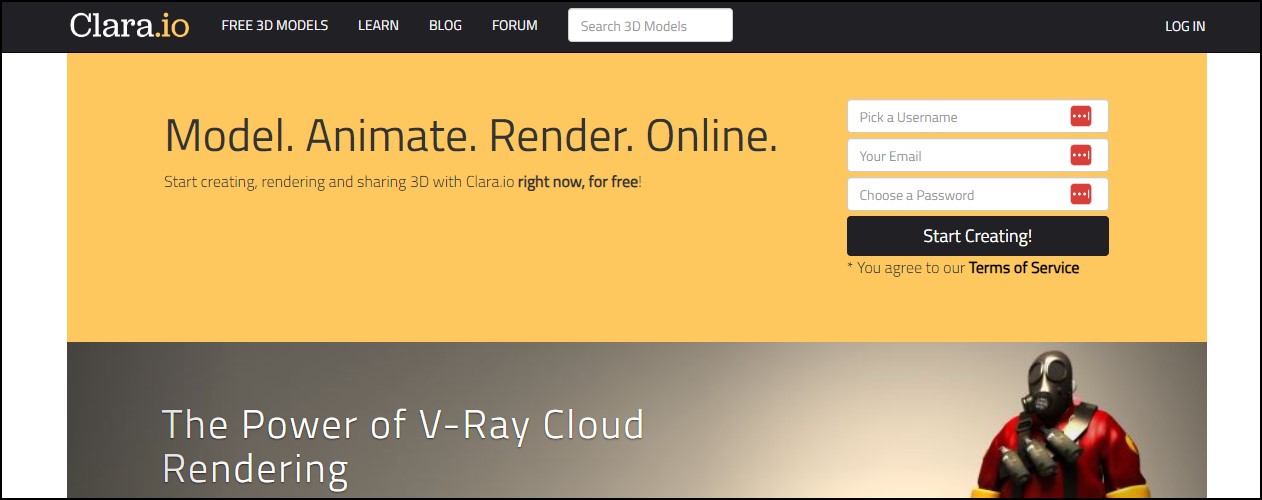Screen dimensions: 1262x500
Task: Click Log In in the header
Action: point(1185,26)
